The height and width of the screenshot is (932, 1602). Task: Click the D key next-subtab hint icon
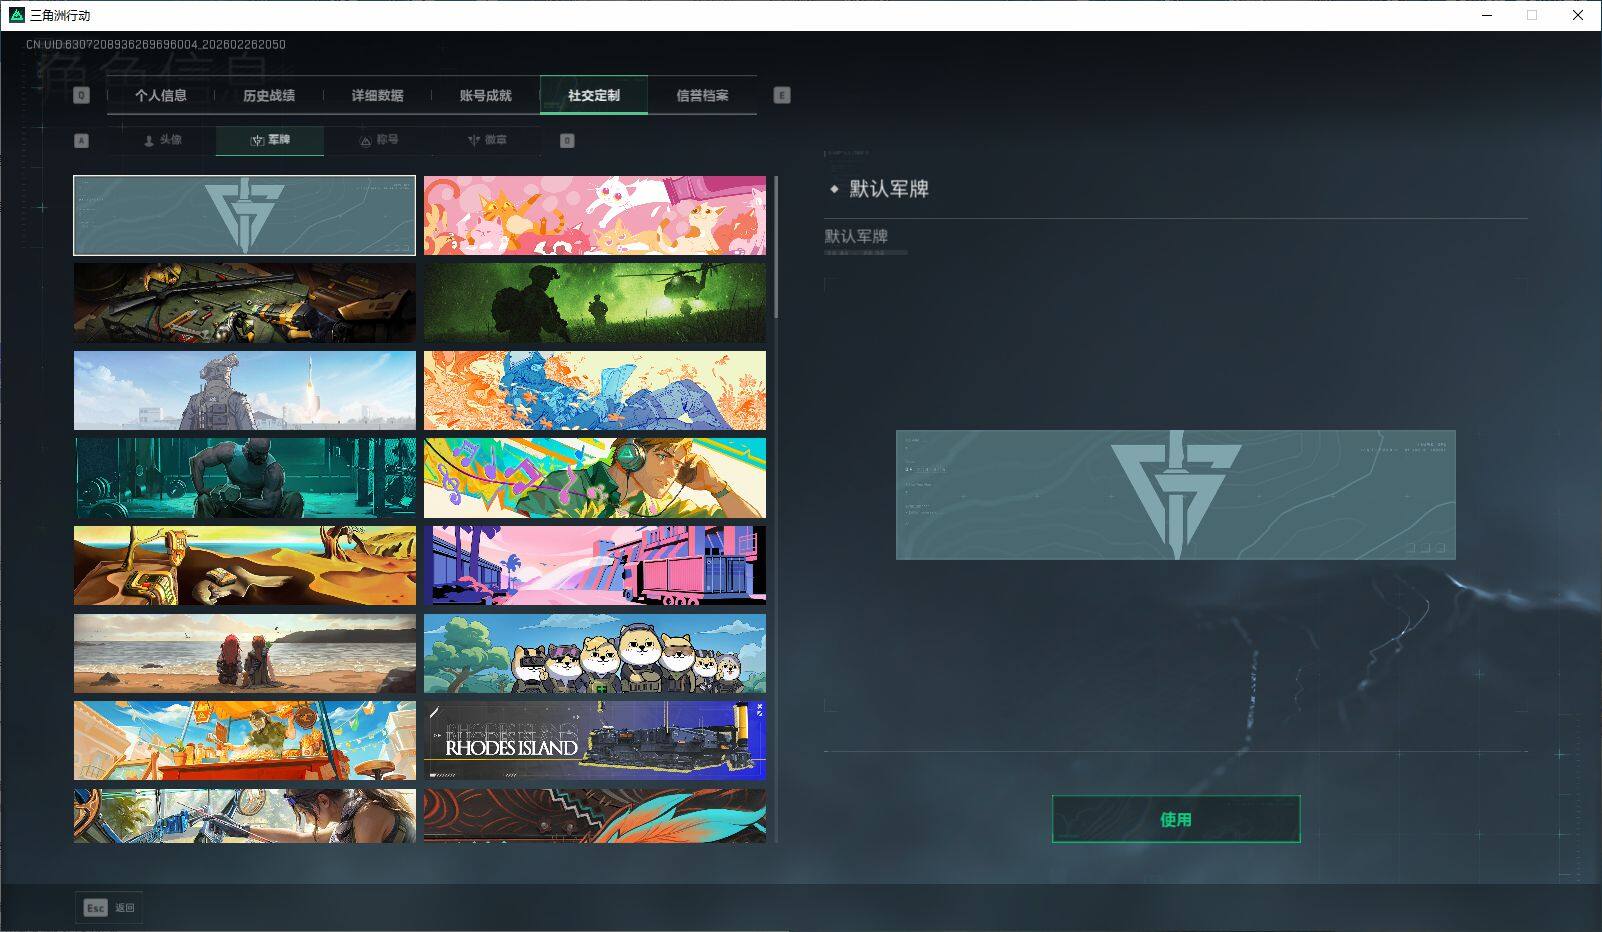pos(567,141)
